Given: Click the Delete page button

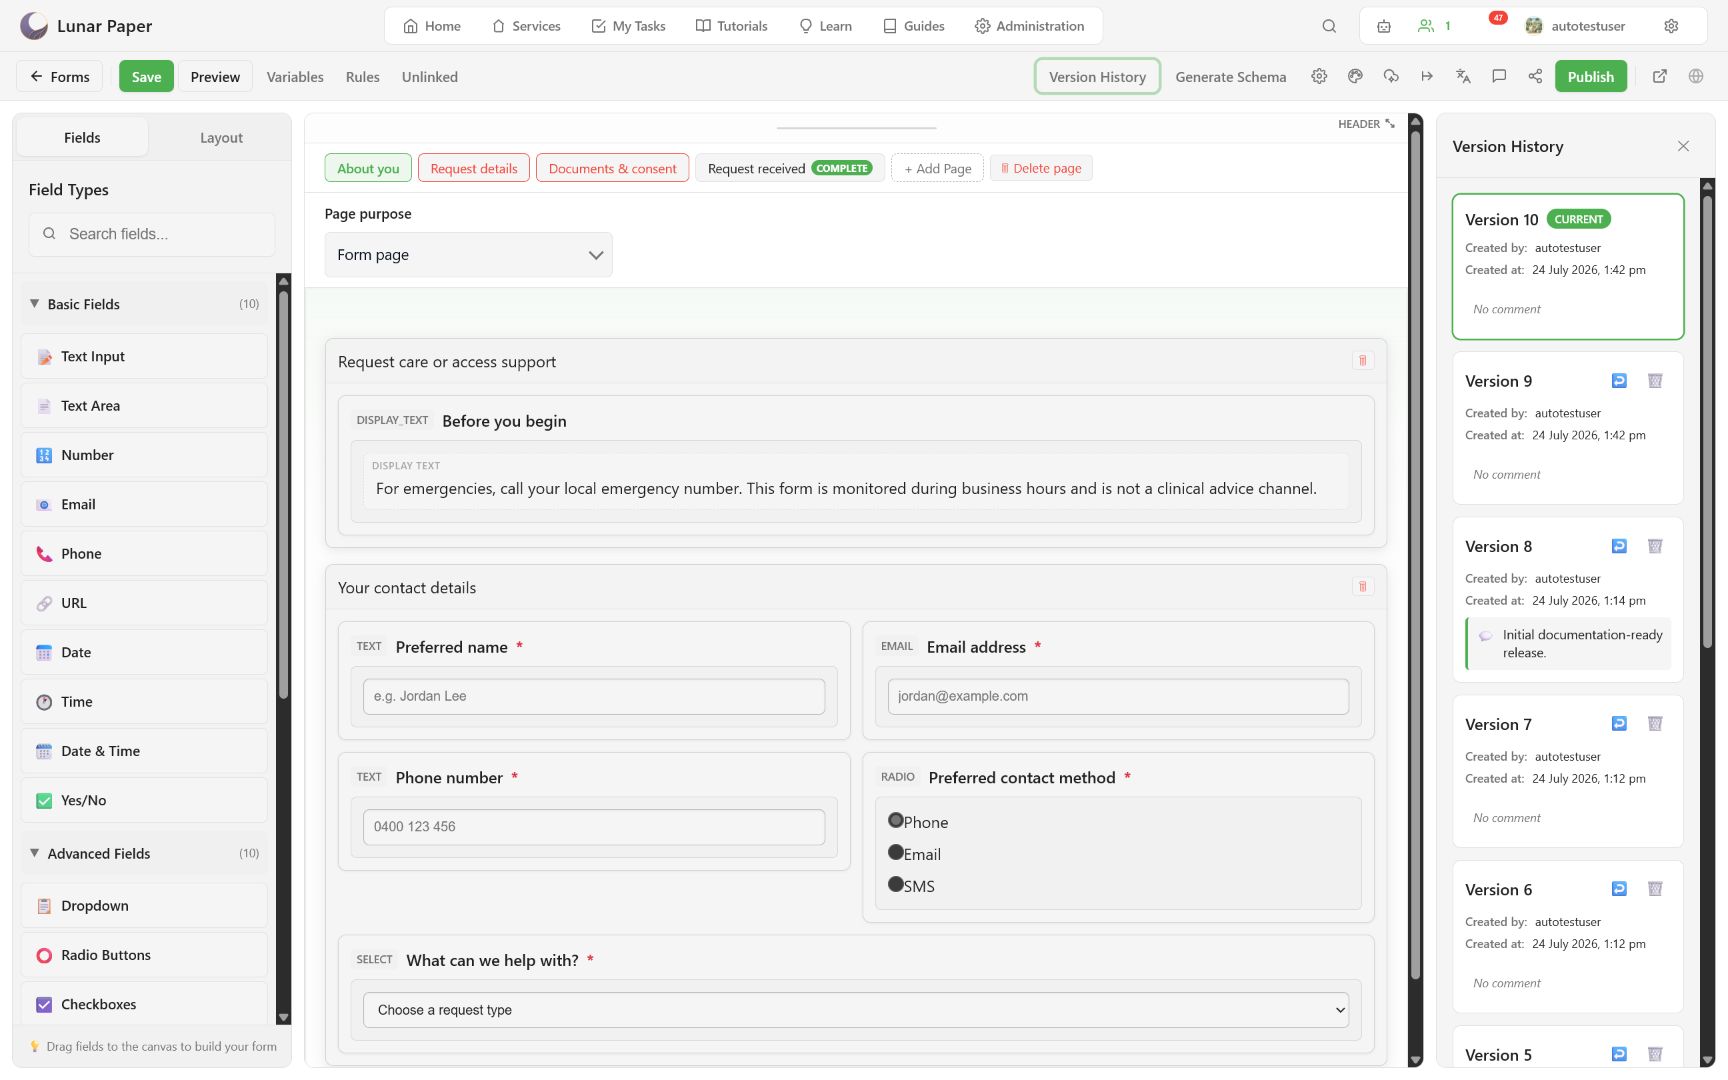Looking at the screenshot, I should coord(1041,168).
